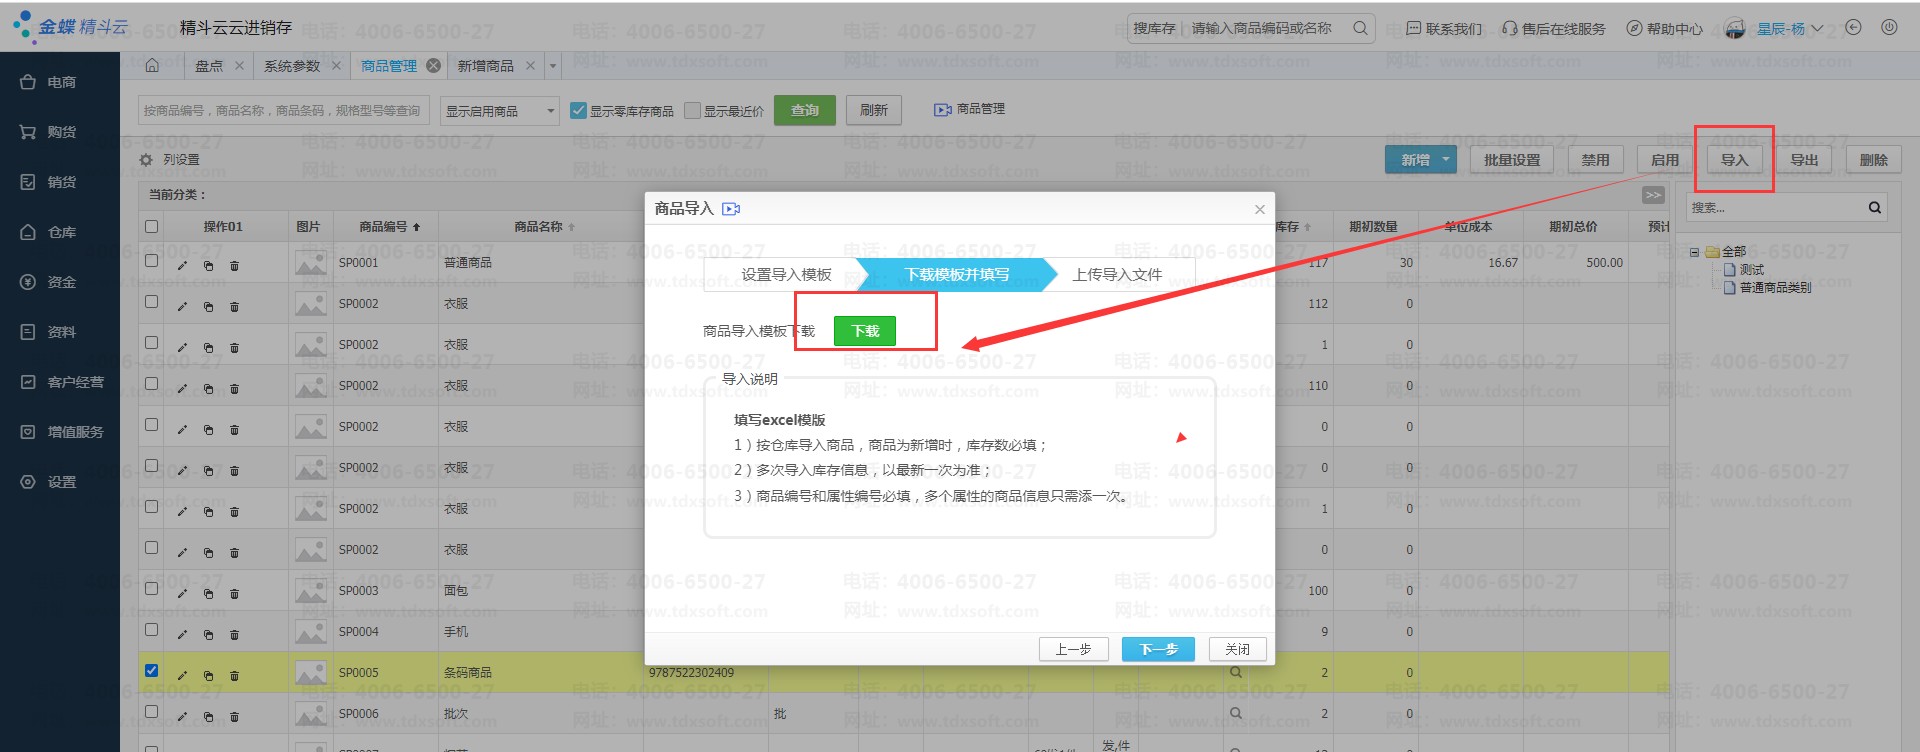1920x752 pixels.
Task: Expand the 新增 button dropdown arrow
Action: point(1445,160)
